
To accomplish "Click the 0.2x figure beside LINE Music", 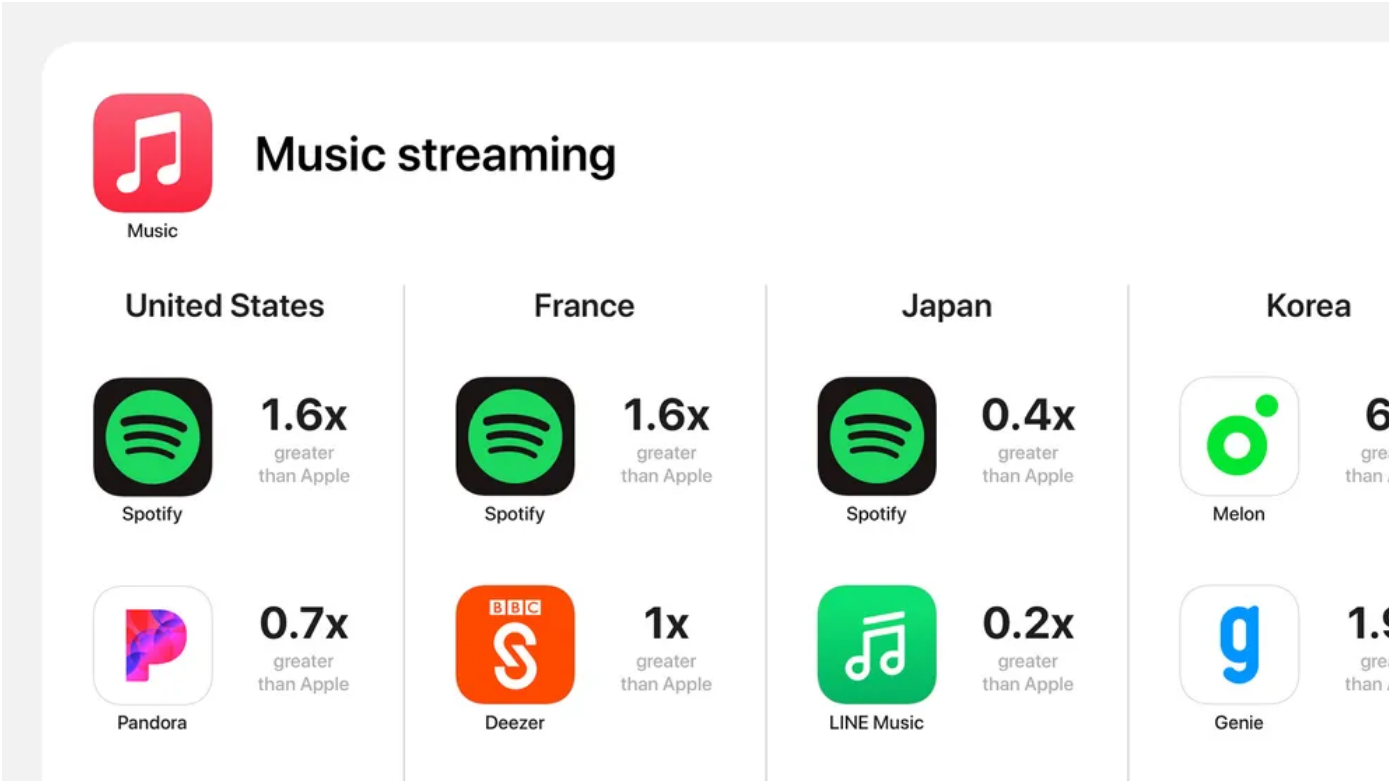I will [1028, 624].
